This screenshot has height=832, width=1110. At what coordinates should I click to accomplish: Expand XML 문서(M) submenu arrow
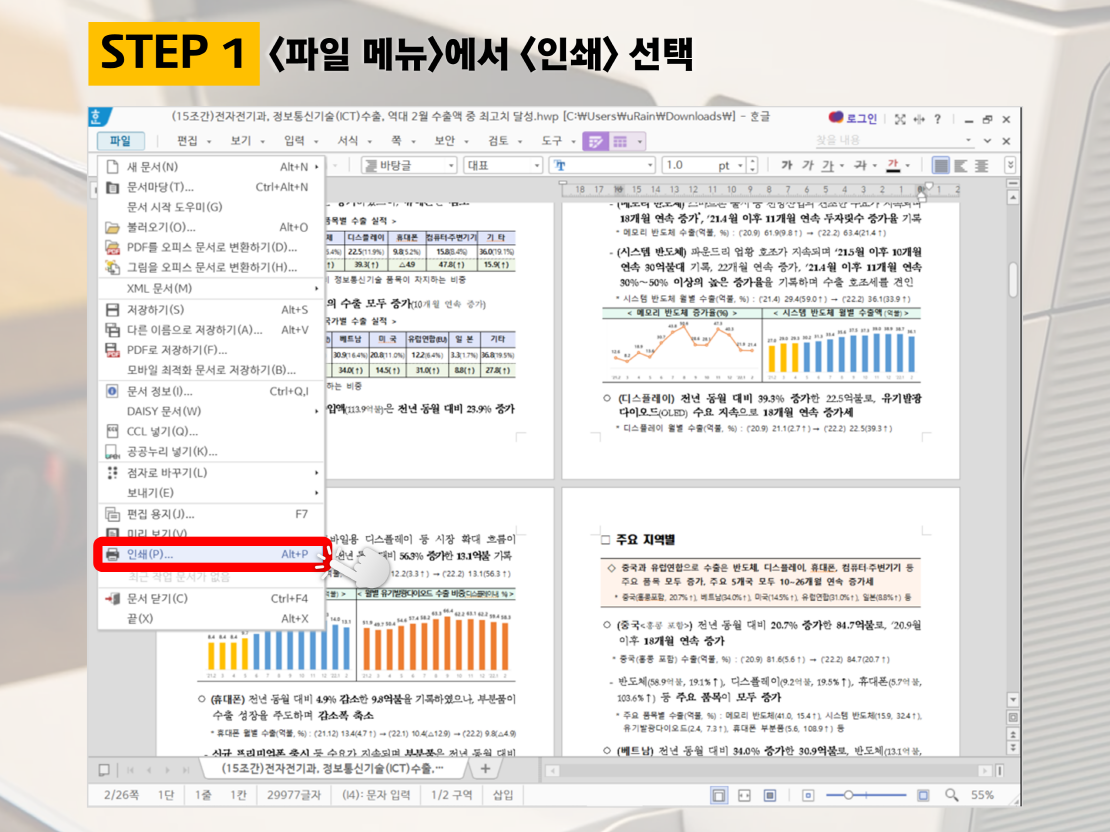point(316,288)
